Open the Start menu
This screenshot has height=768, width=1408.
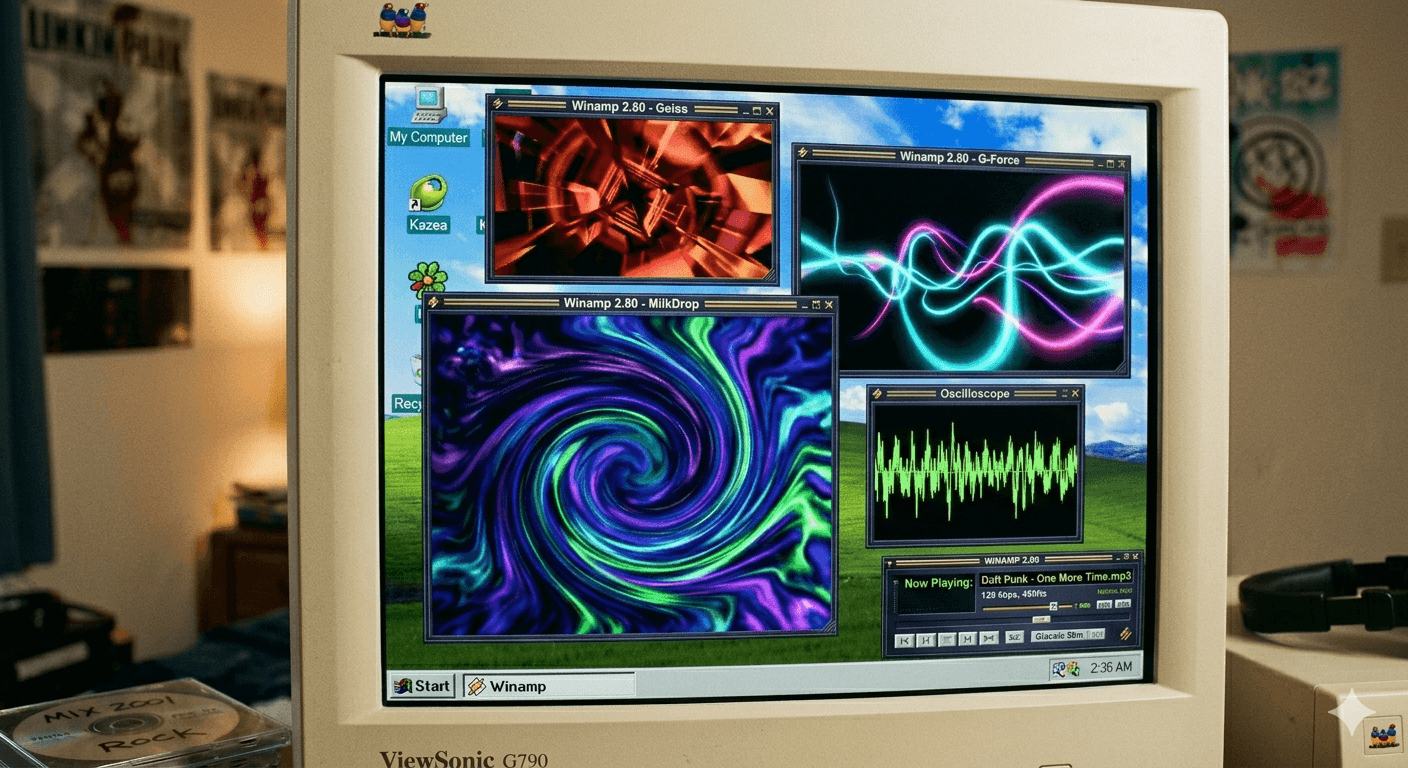[x=422, y=686]
